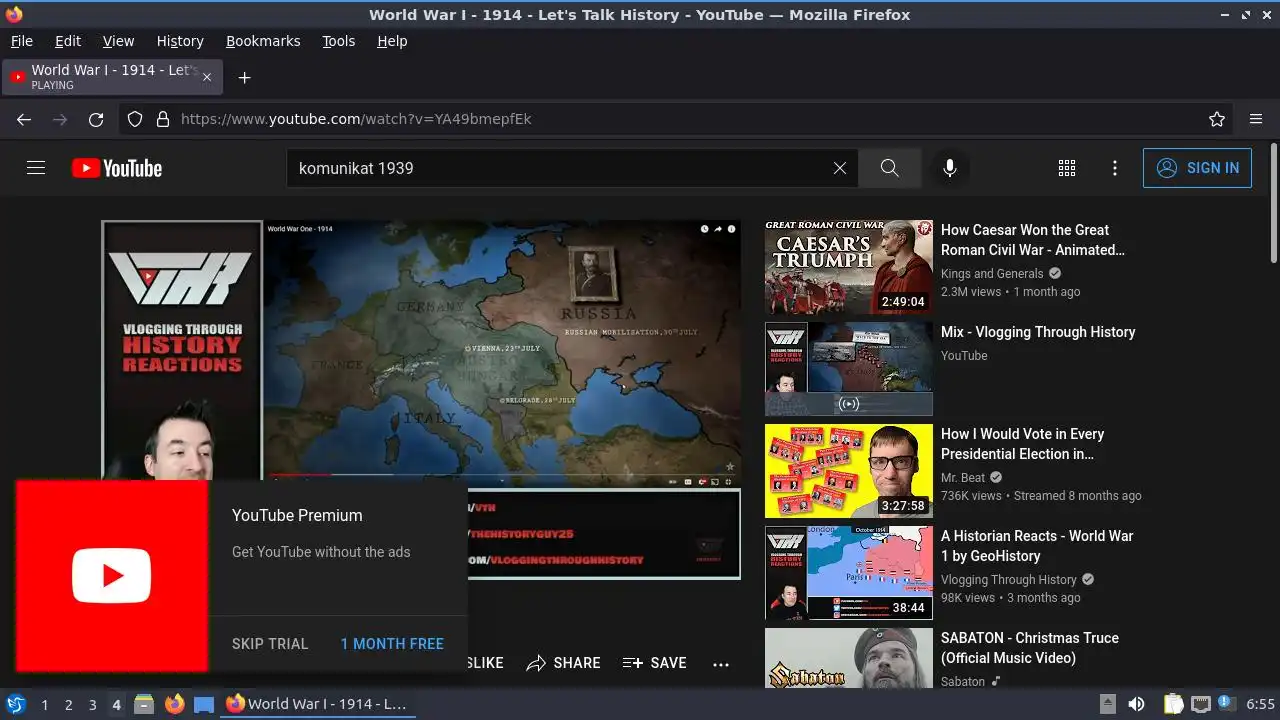Bookmark this page with the star icon
Image resolution: width=1280 pixels, height=720 pixels.
tap(1217, 119)
